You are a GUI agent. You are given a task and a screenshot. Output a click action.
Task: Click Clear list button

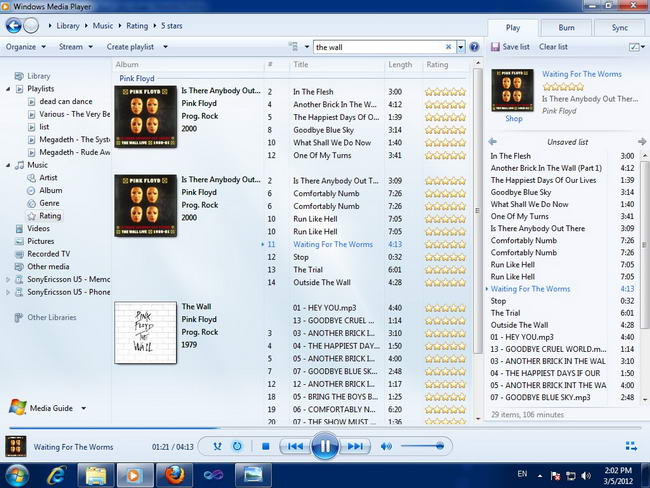[553, 47]
